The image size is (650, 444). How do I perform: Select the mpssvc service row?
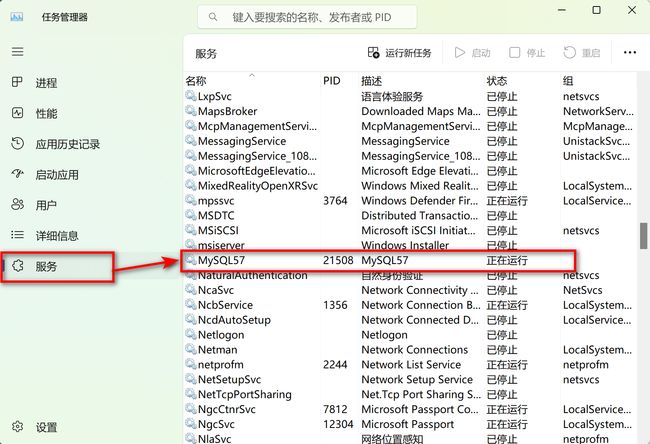pyautogui.click(x=410, y=201)
